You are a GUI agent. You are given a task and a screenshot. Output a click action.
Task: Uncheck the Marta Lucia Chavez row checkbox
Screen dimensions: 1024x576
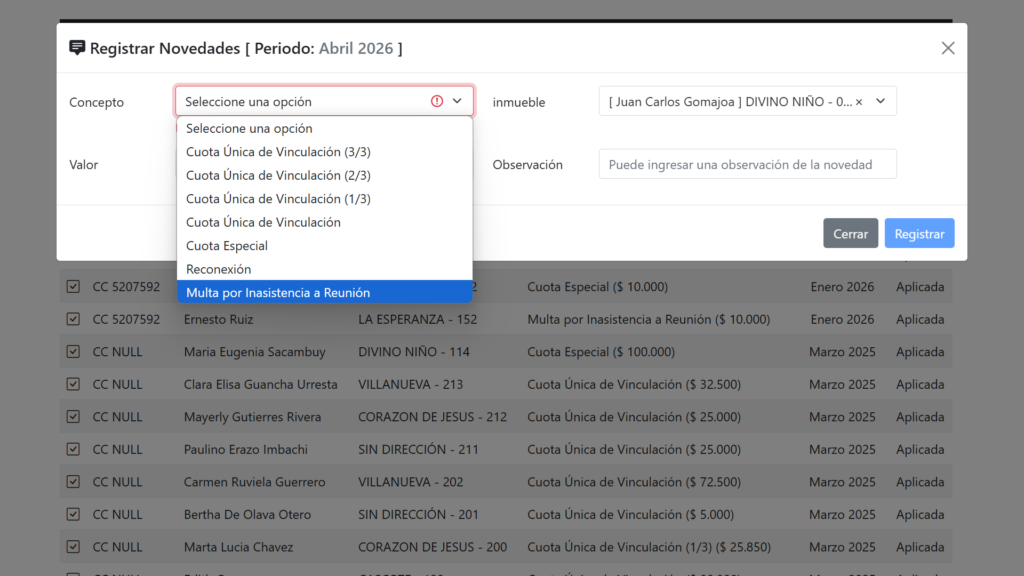tap(73, 547)
